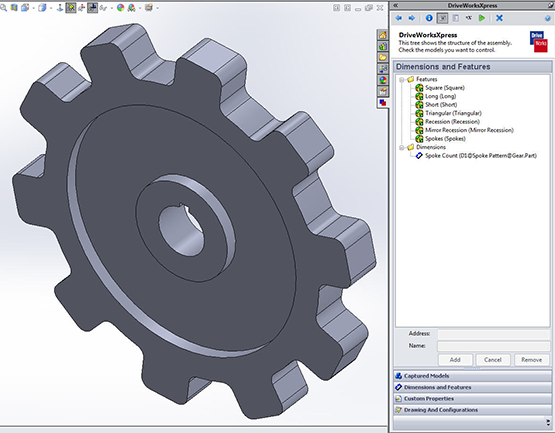Click the Edit Appearance color ball icon
The height and width of the screenshot is (433, 555).
(x=121, y=7)
